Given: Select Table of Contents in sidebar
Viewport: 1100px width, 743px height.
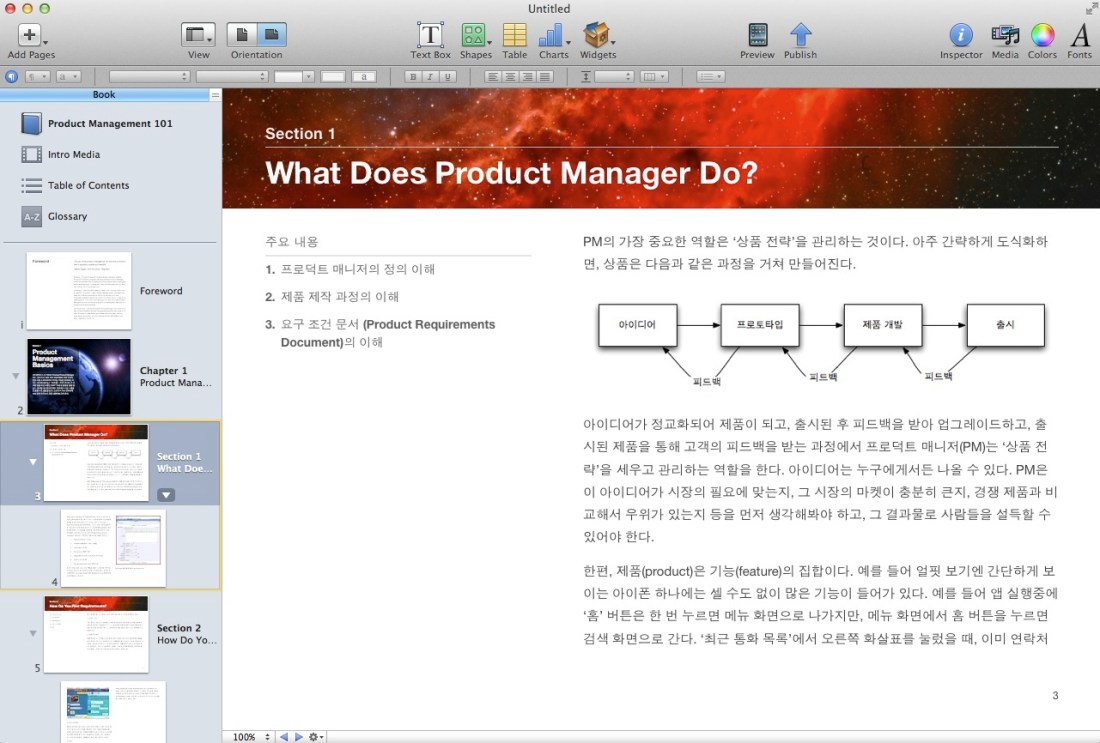Looking at the screenshot, I should click(x=88, y=185).
